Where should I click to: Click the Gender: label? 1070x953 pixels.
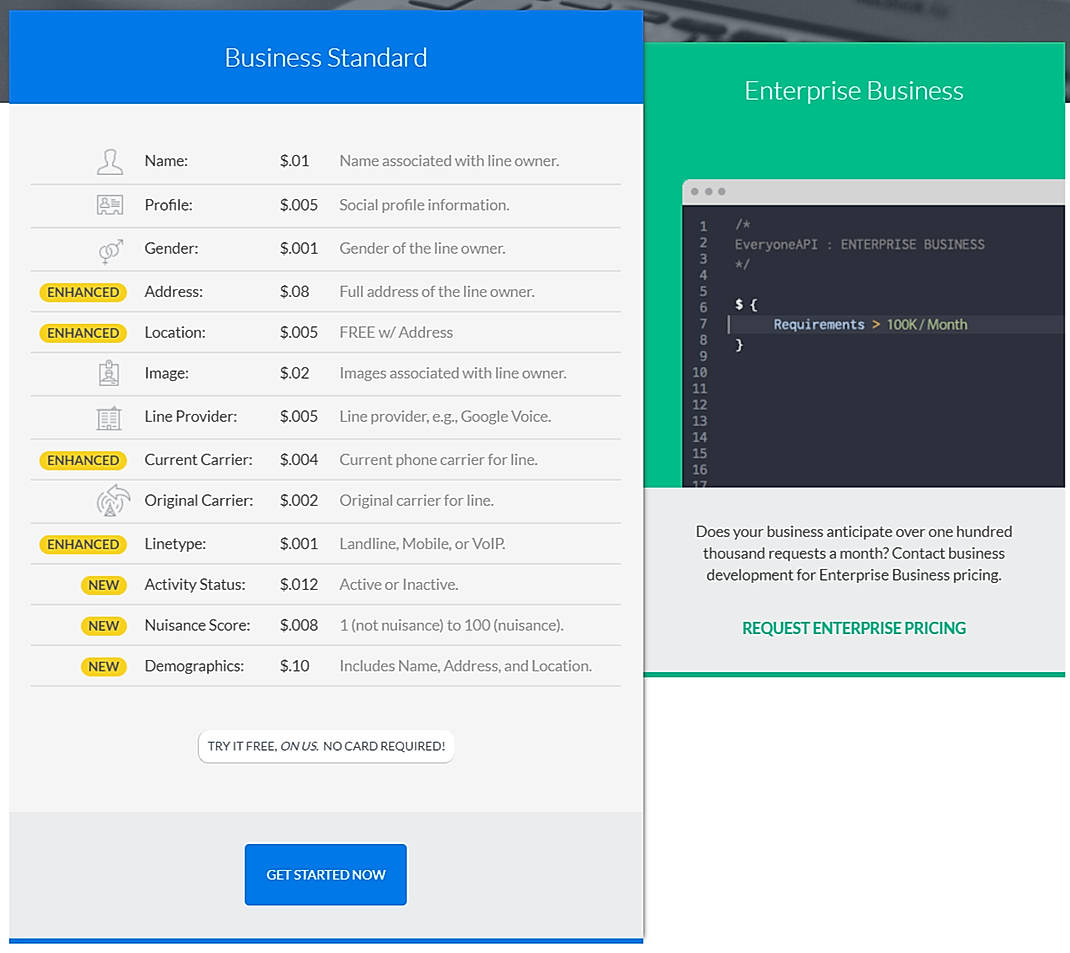click(171, 248)
